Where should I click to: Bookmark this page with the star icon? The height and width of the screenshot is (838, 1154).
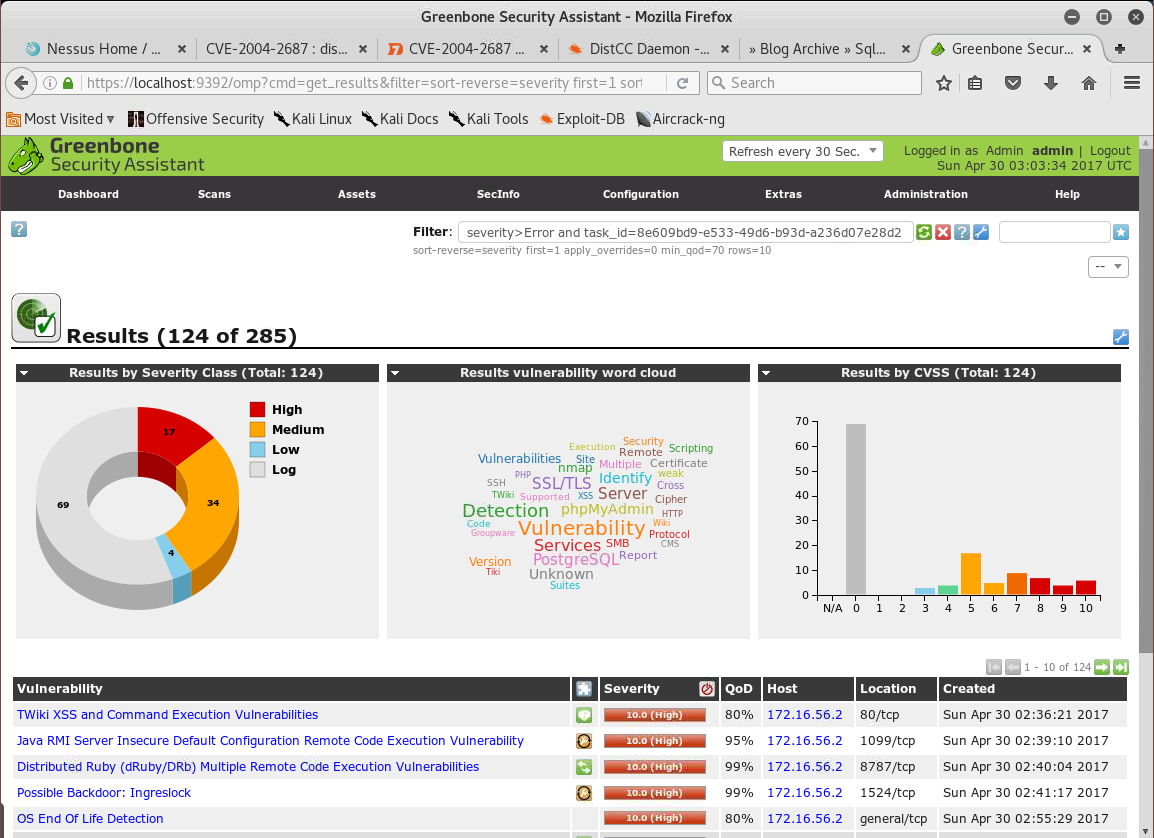[944, 83]
